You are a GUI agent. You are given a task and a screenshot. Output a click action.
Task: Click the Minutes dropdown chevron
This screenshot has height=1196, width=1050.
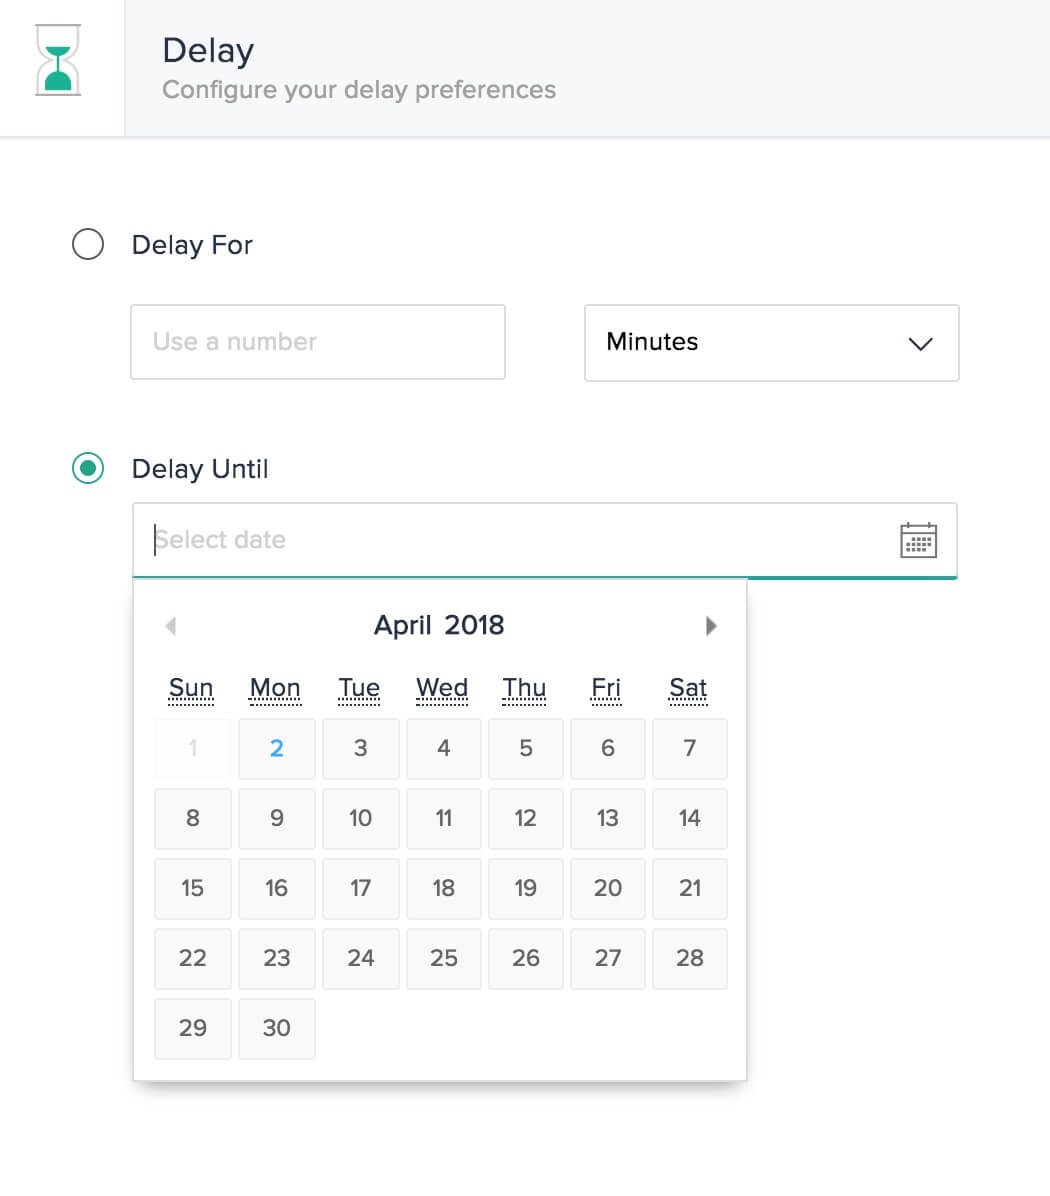coord(920,344)
